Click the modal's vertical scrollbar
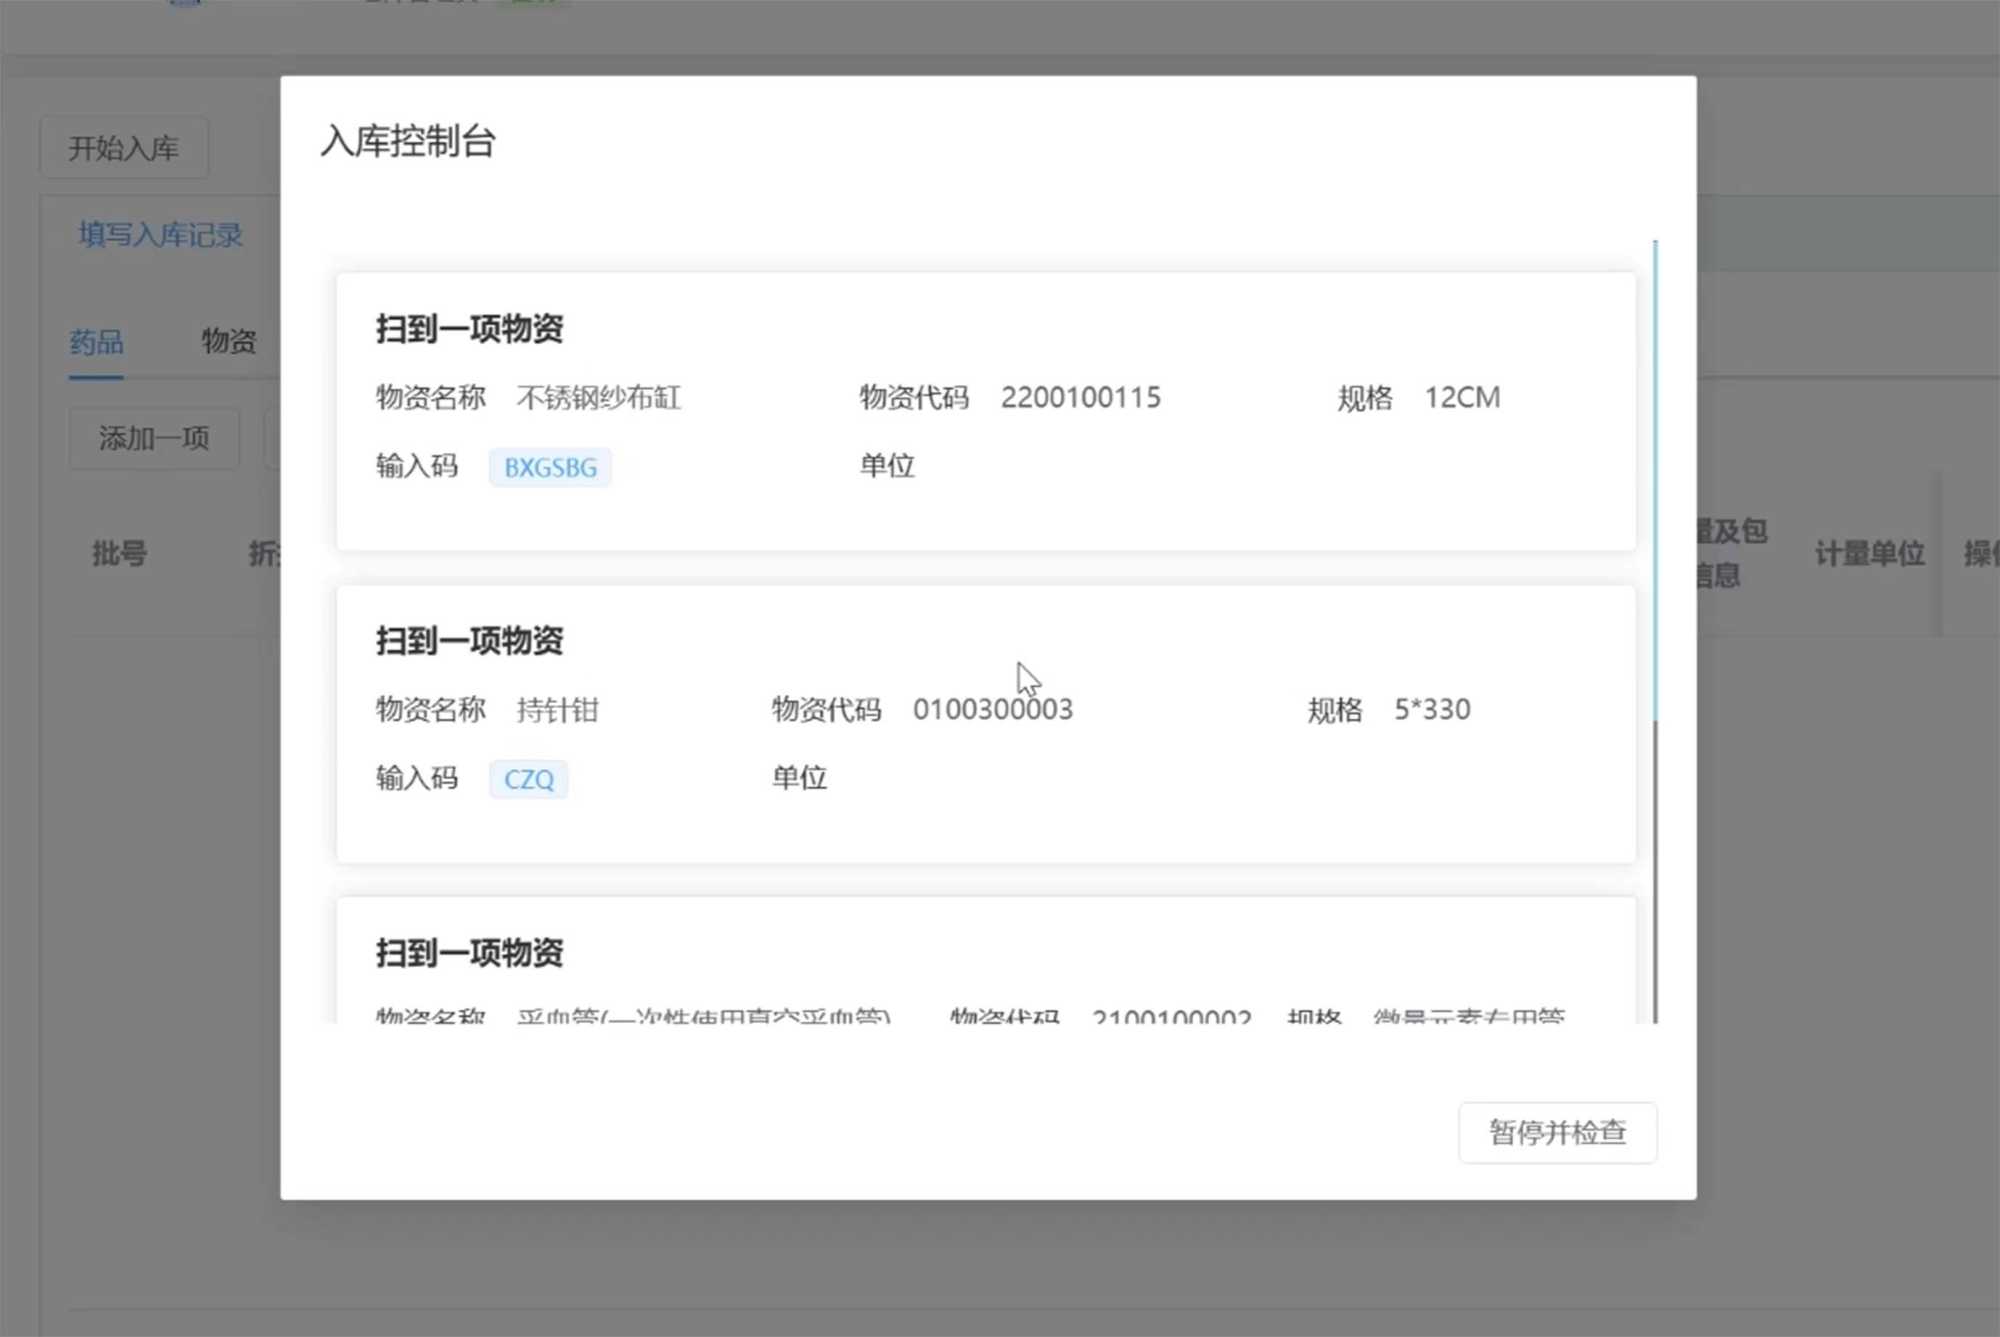Image resolution: width=2000 pixels, height=1337 pixels. pos(1655,480)
